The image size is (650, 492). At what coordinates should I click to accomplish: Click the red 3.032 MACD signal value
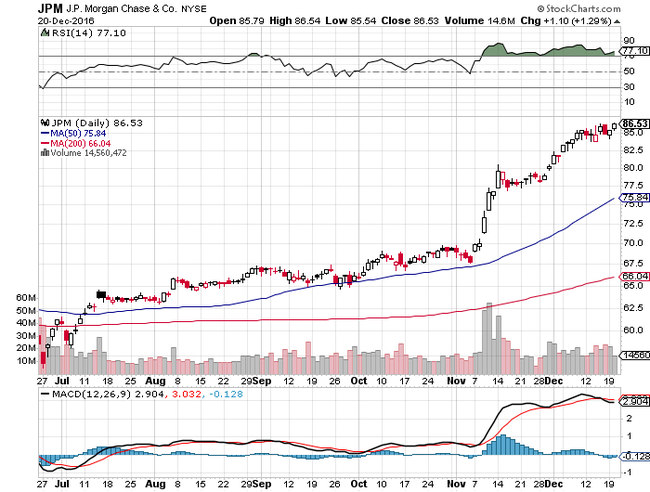[187, 394]
